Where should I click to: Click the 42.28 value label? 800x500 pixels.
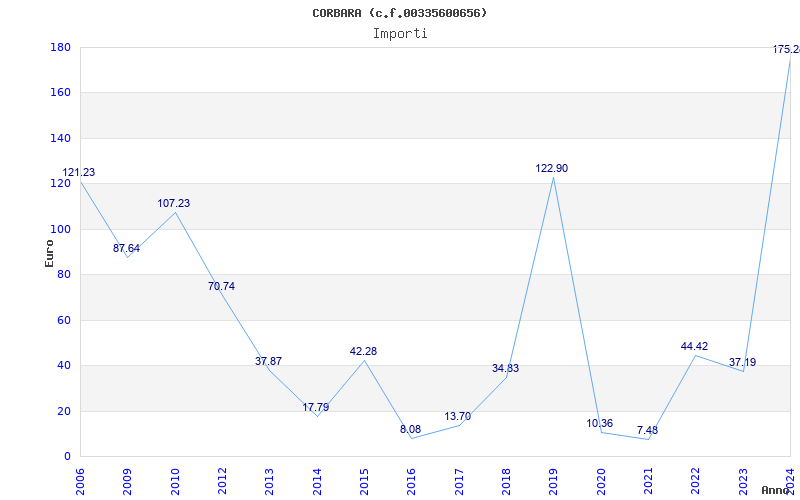363,352
